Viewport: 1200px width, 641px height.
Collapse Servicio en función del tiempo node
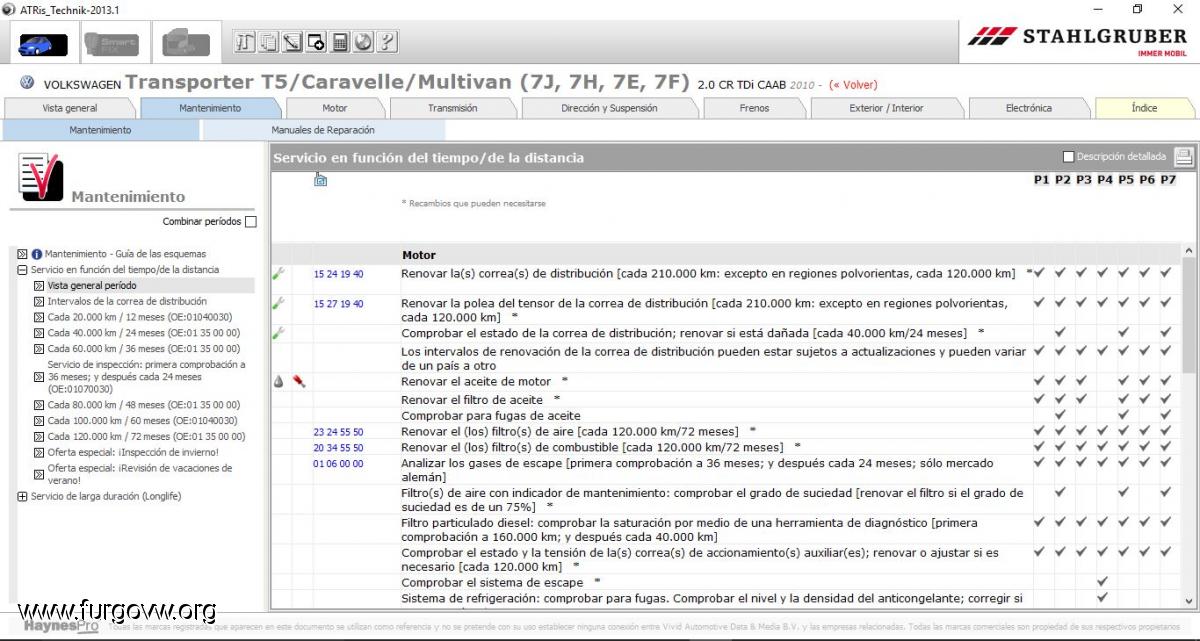click(22, 270)
